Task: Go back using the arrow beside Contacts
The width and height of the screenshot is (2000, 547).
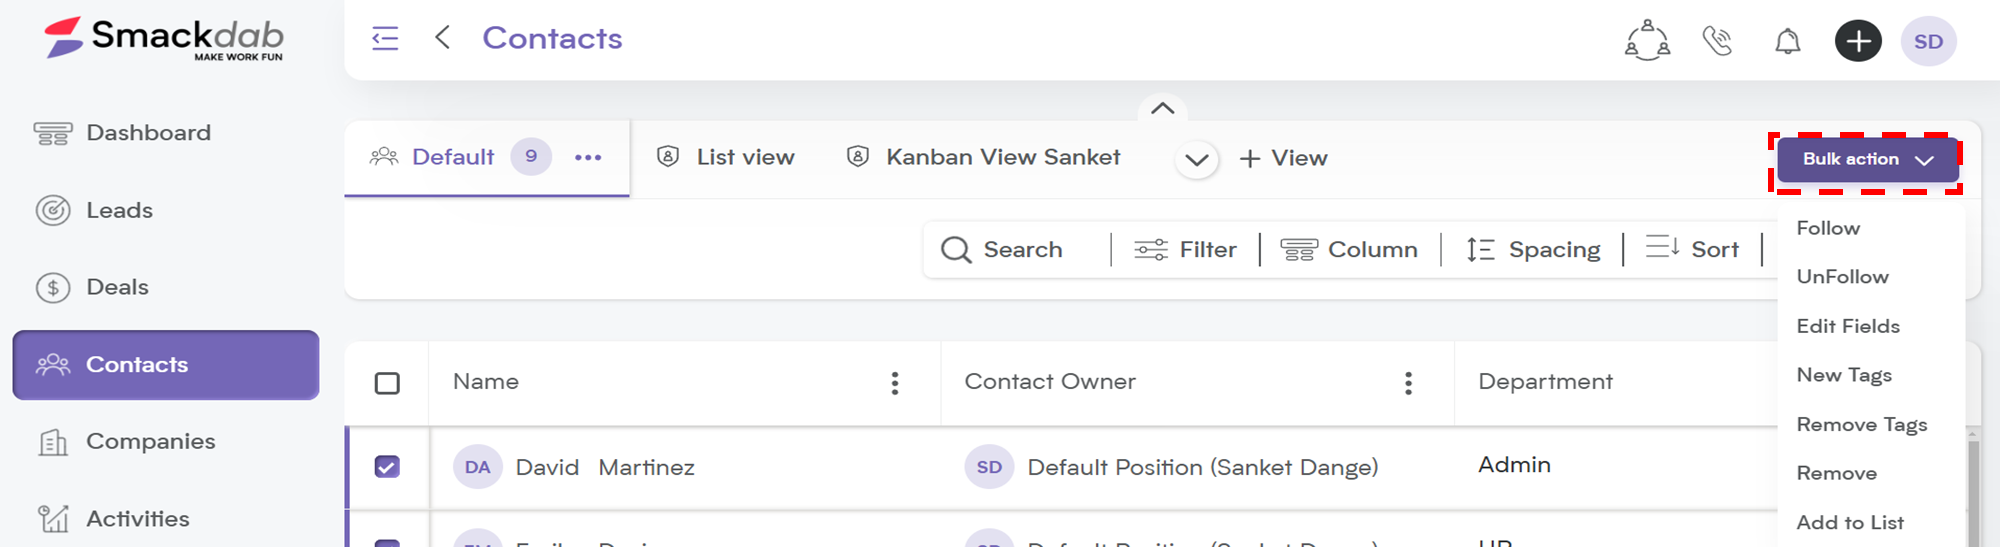Action: pyautogui.click(x=442, y=38)
